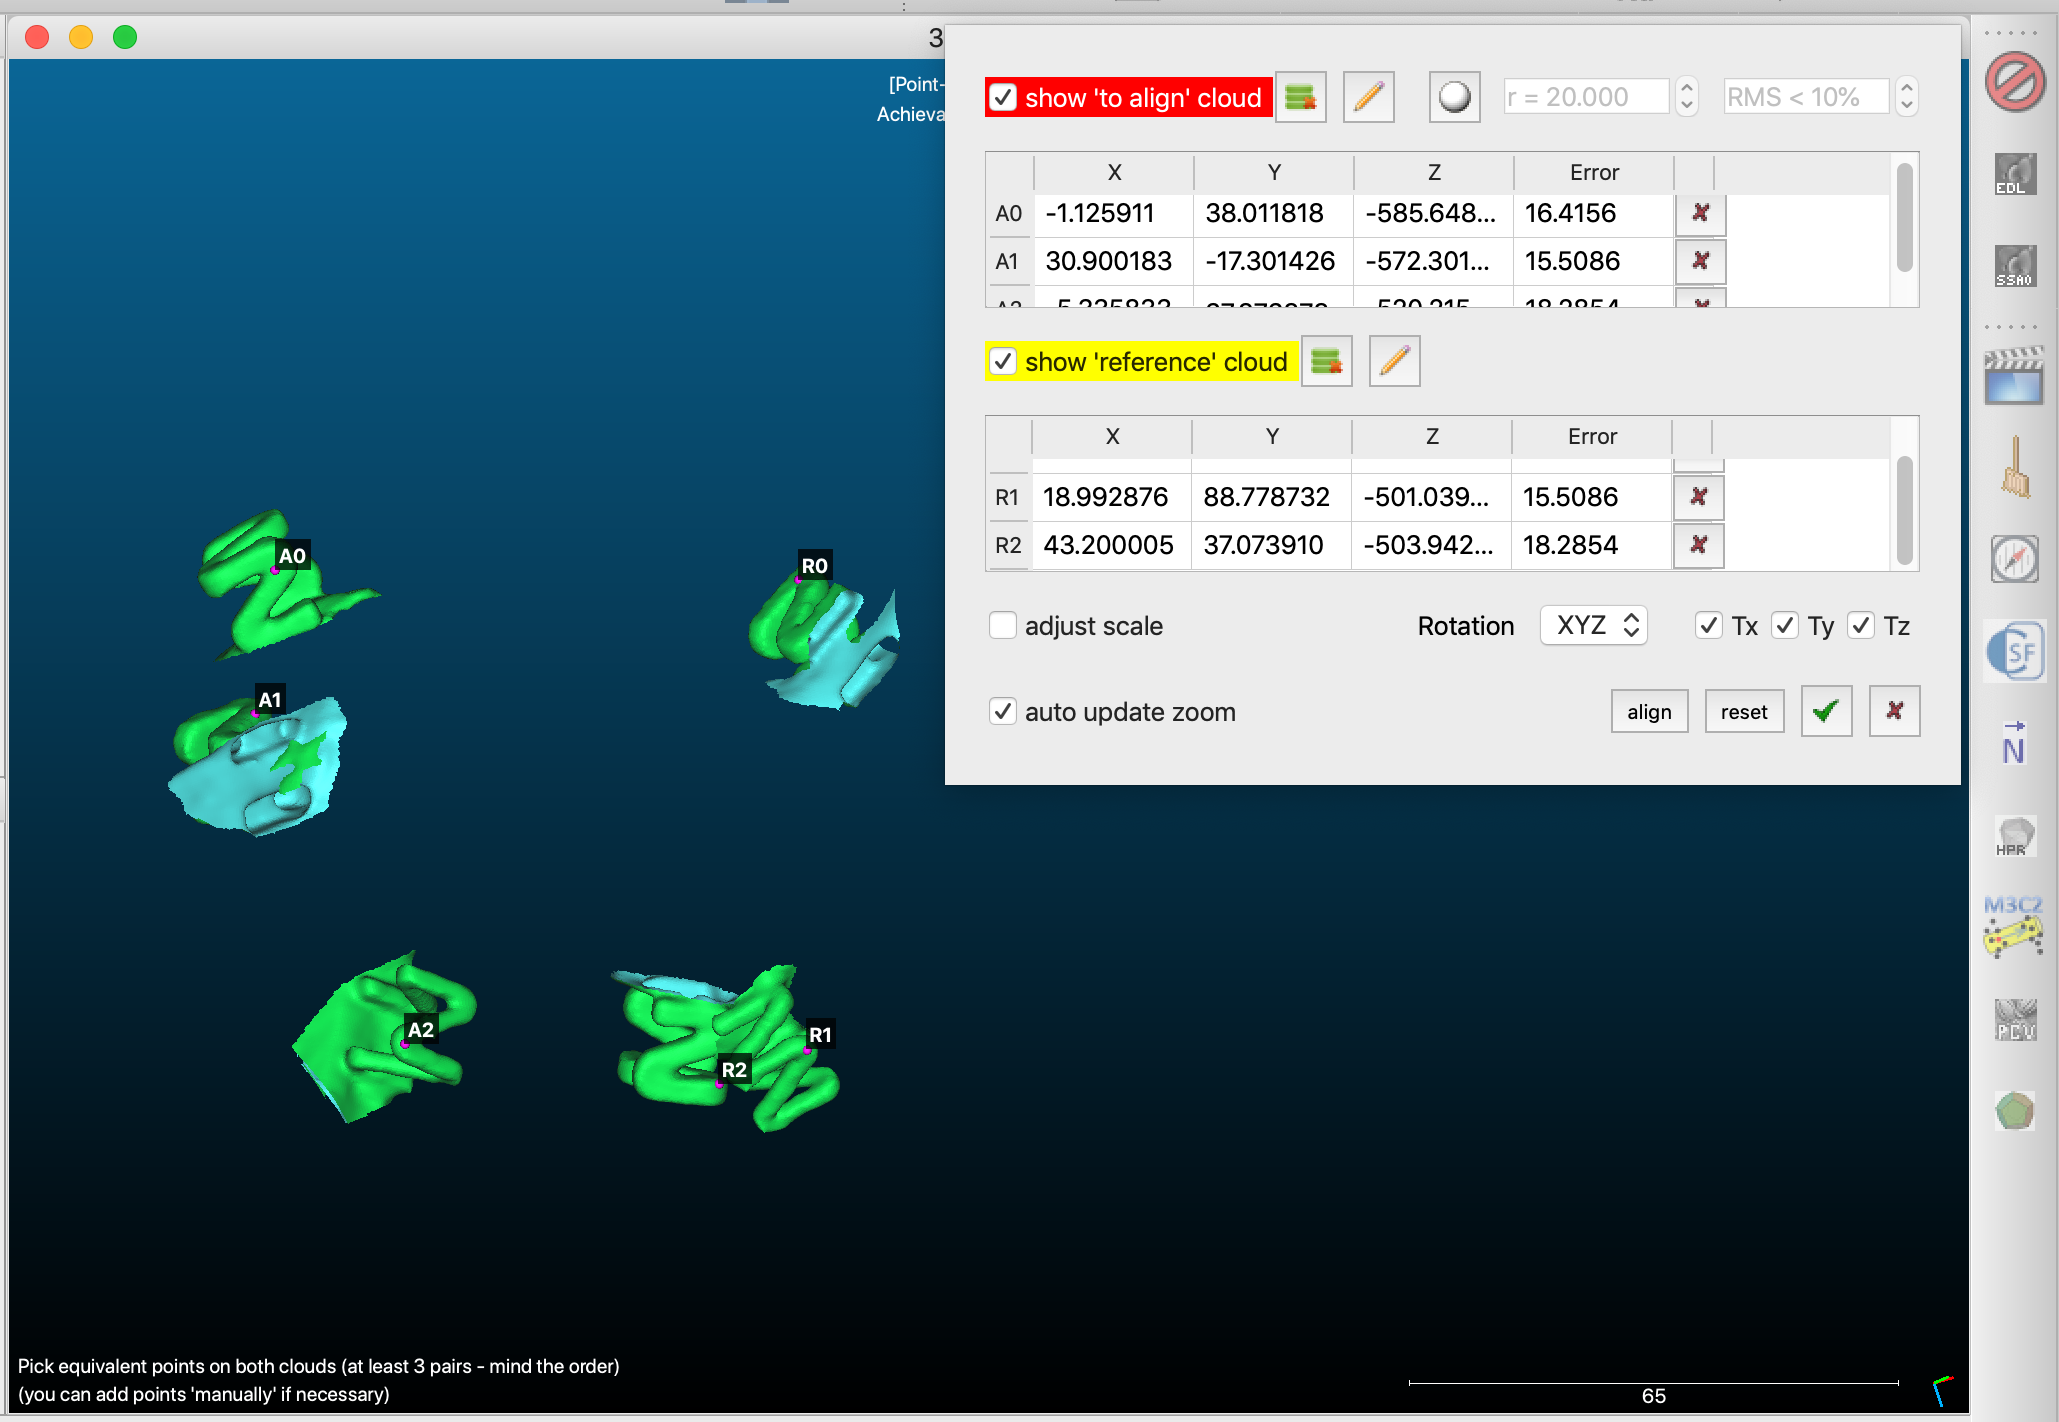This screenshot has width=2059, height=1422.
Task: Click the compute normals N icon
Action: pyautogui.click(x=2015, y=743)
